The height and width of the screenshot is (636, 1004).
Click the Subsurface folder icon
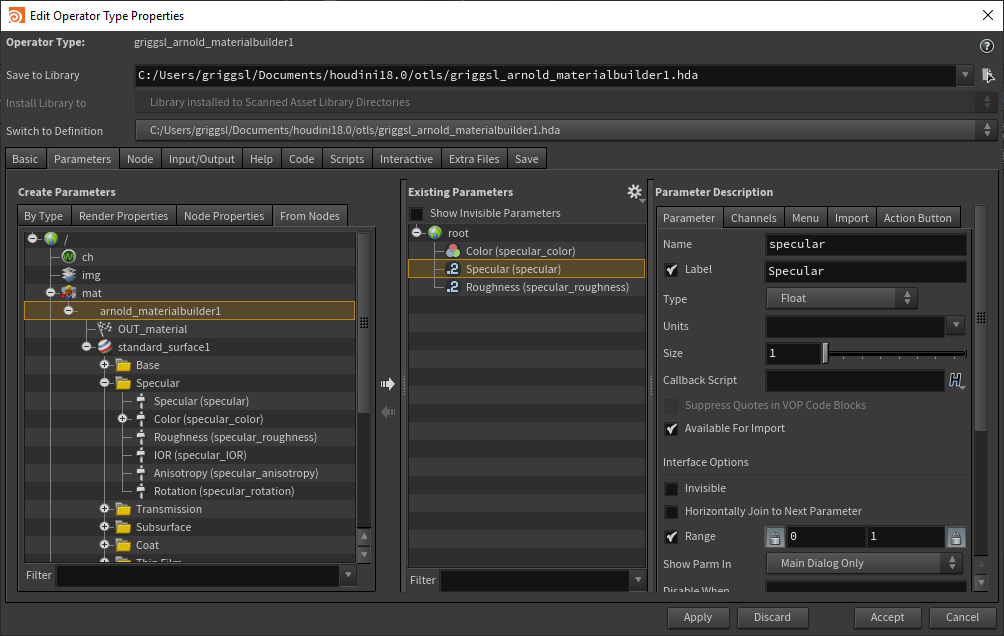(123, 527)
